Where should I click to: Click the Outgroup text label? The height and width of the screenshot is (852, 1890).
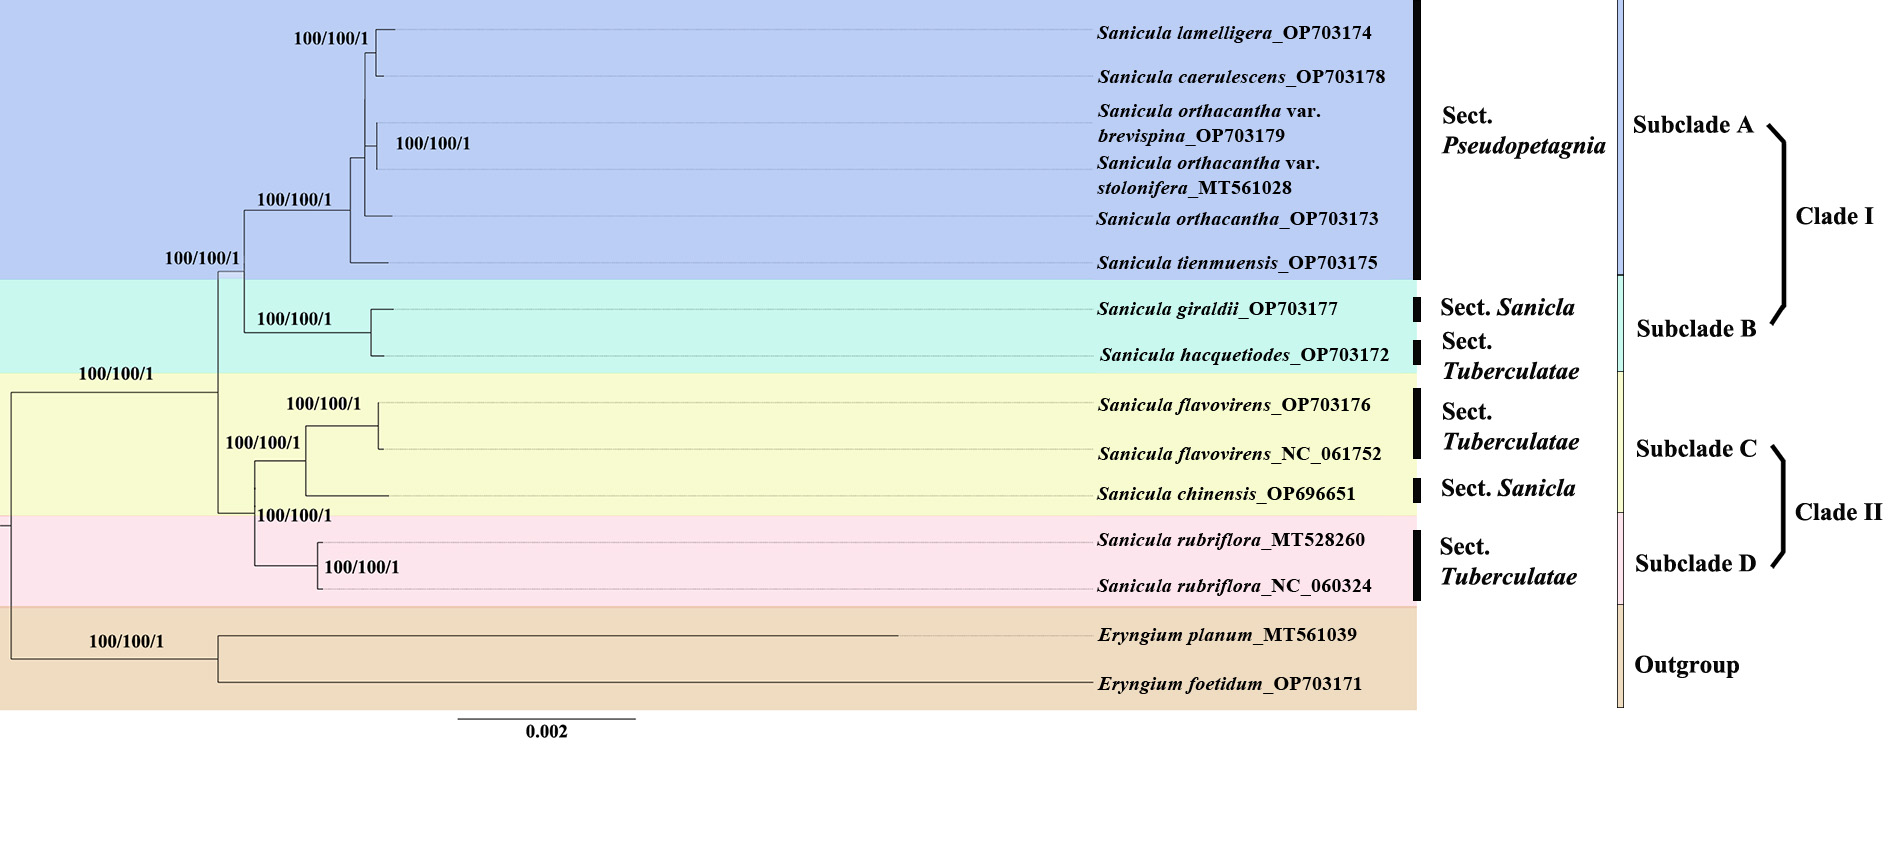[x=1686, y=665]
